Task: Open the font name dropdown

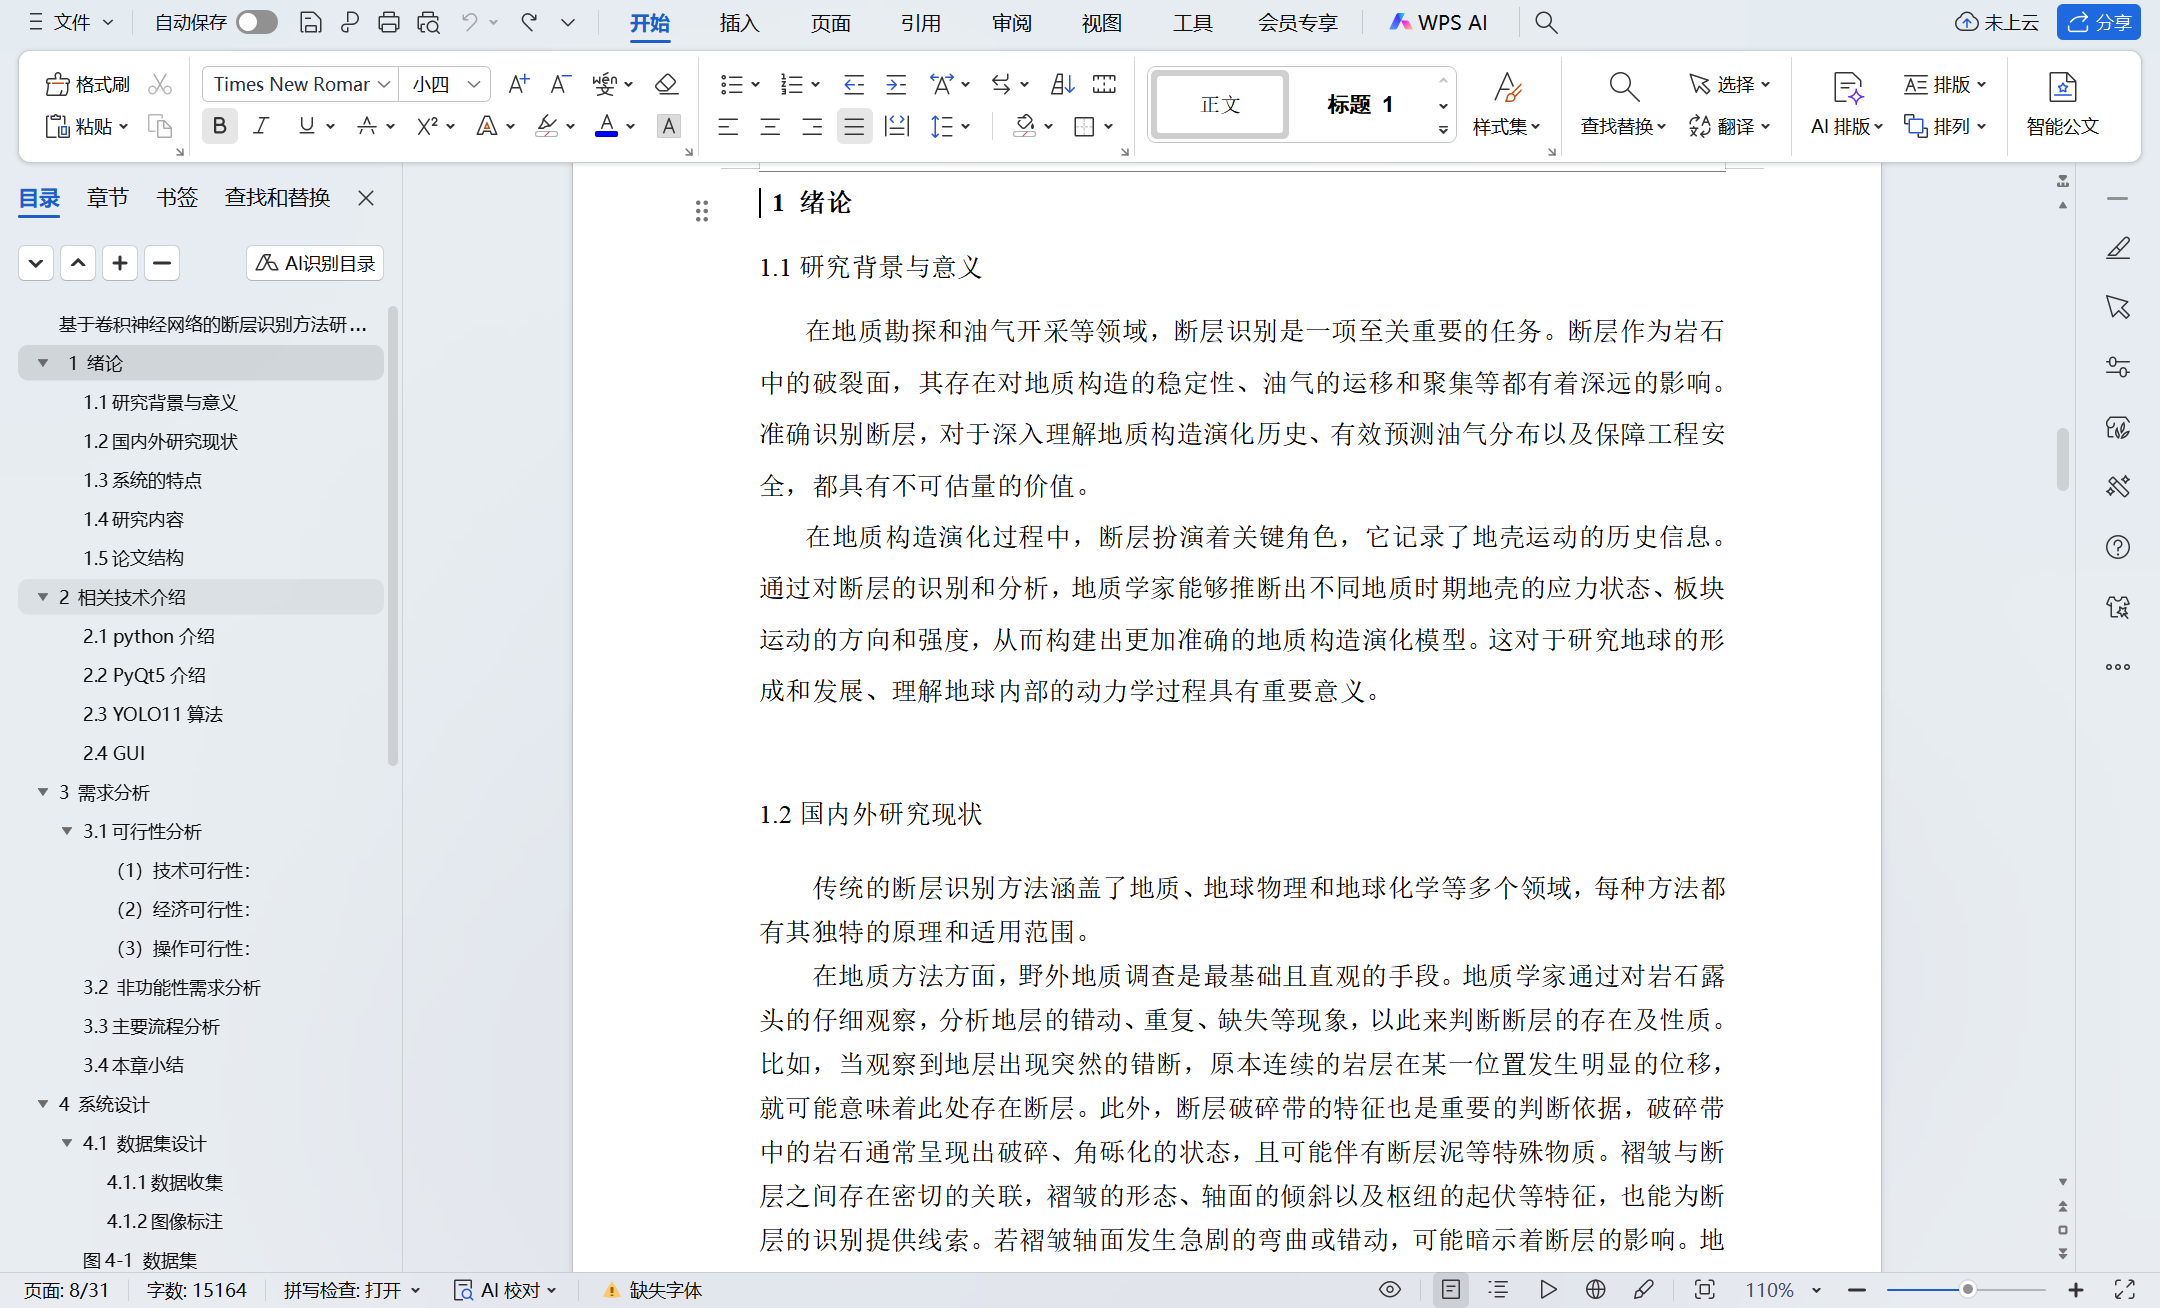Action: pos(384,85)
